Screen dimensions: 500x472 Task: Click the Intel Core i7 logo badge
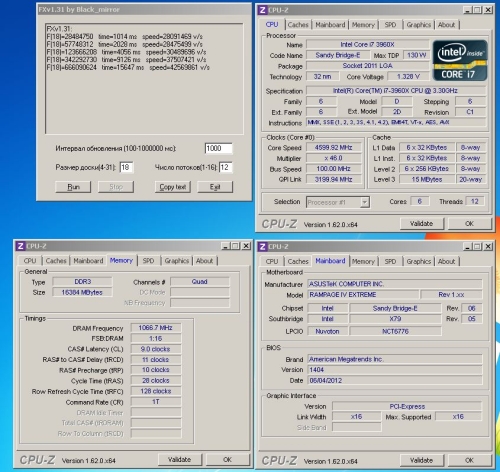pyautogui.click(x=460, y=60)
